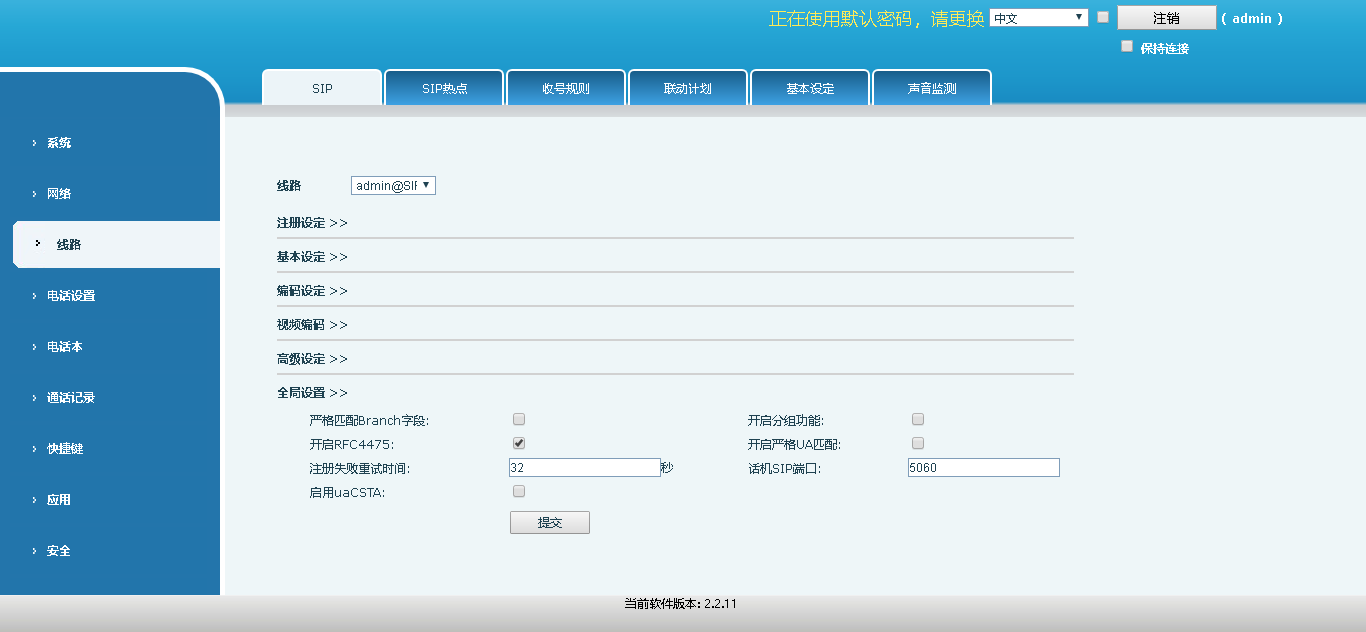The image size is (1366, 632).
Task: Open the 网络 sidebar menu
Action: [x=59, y=194]
